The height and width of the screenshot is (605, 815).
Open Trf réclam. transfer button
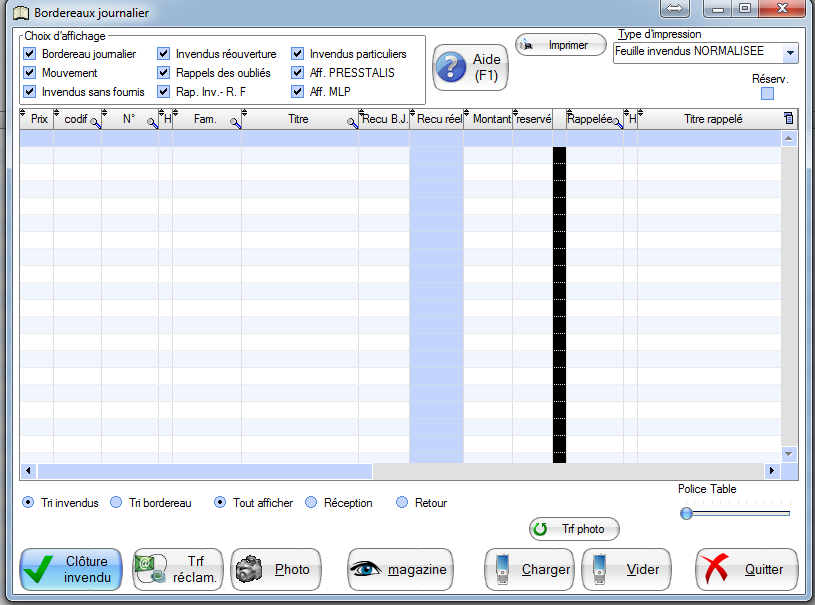[178, 569]
